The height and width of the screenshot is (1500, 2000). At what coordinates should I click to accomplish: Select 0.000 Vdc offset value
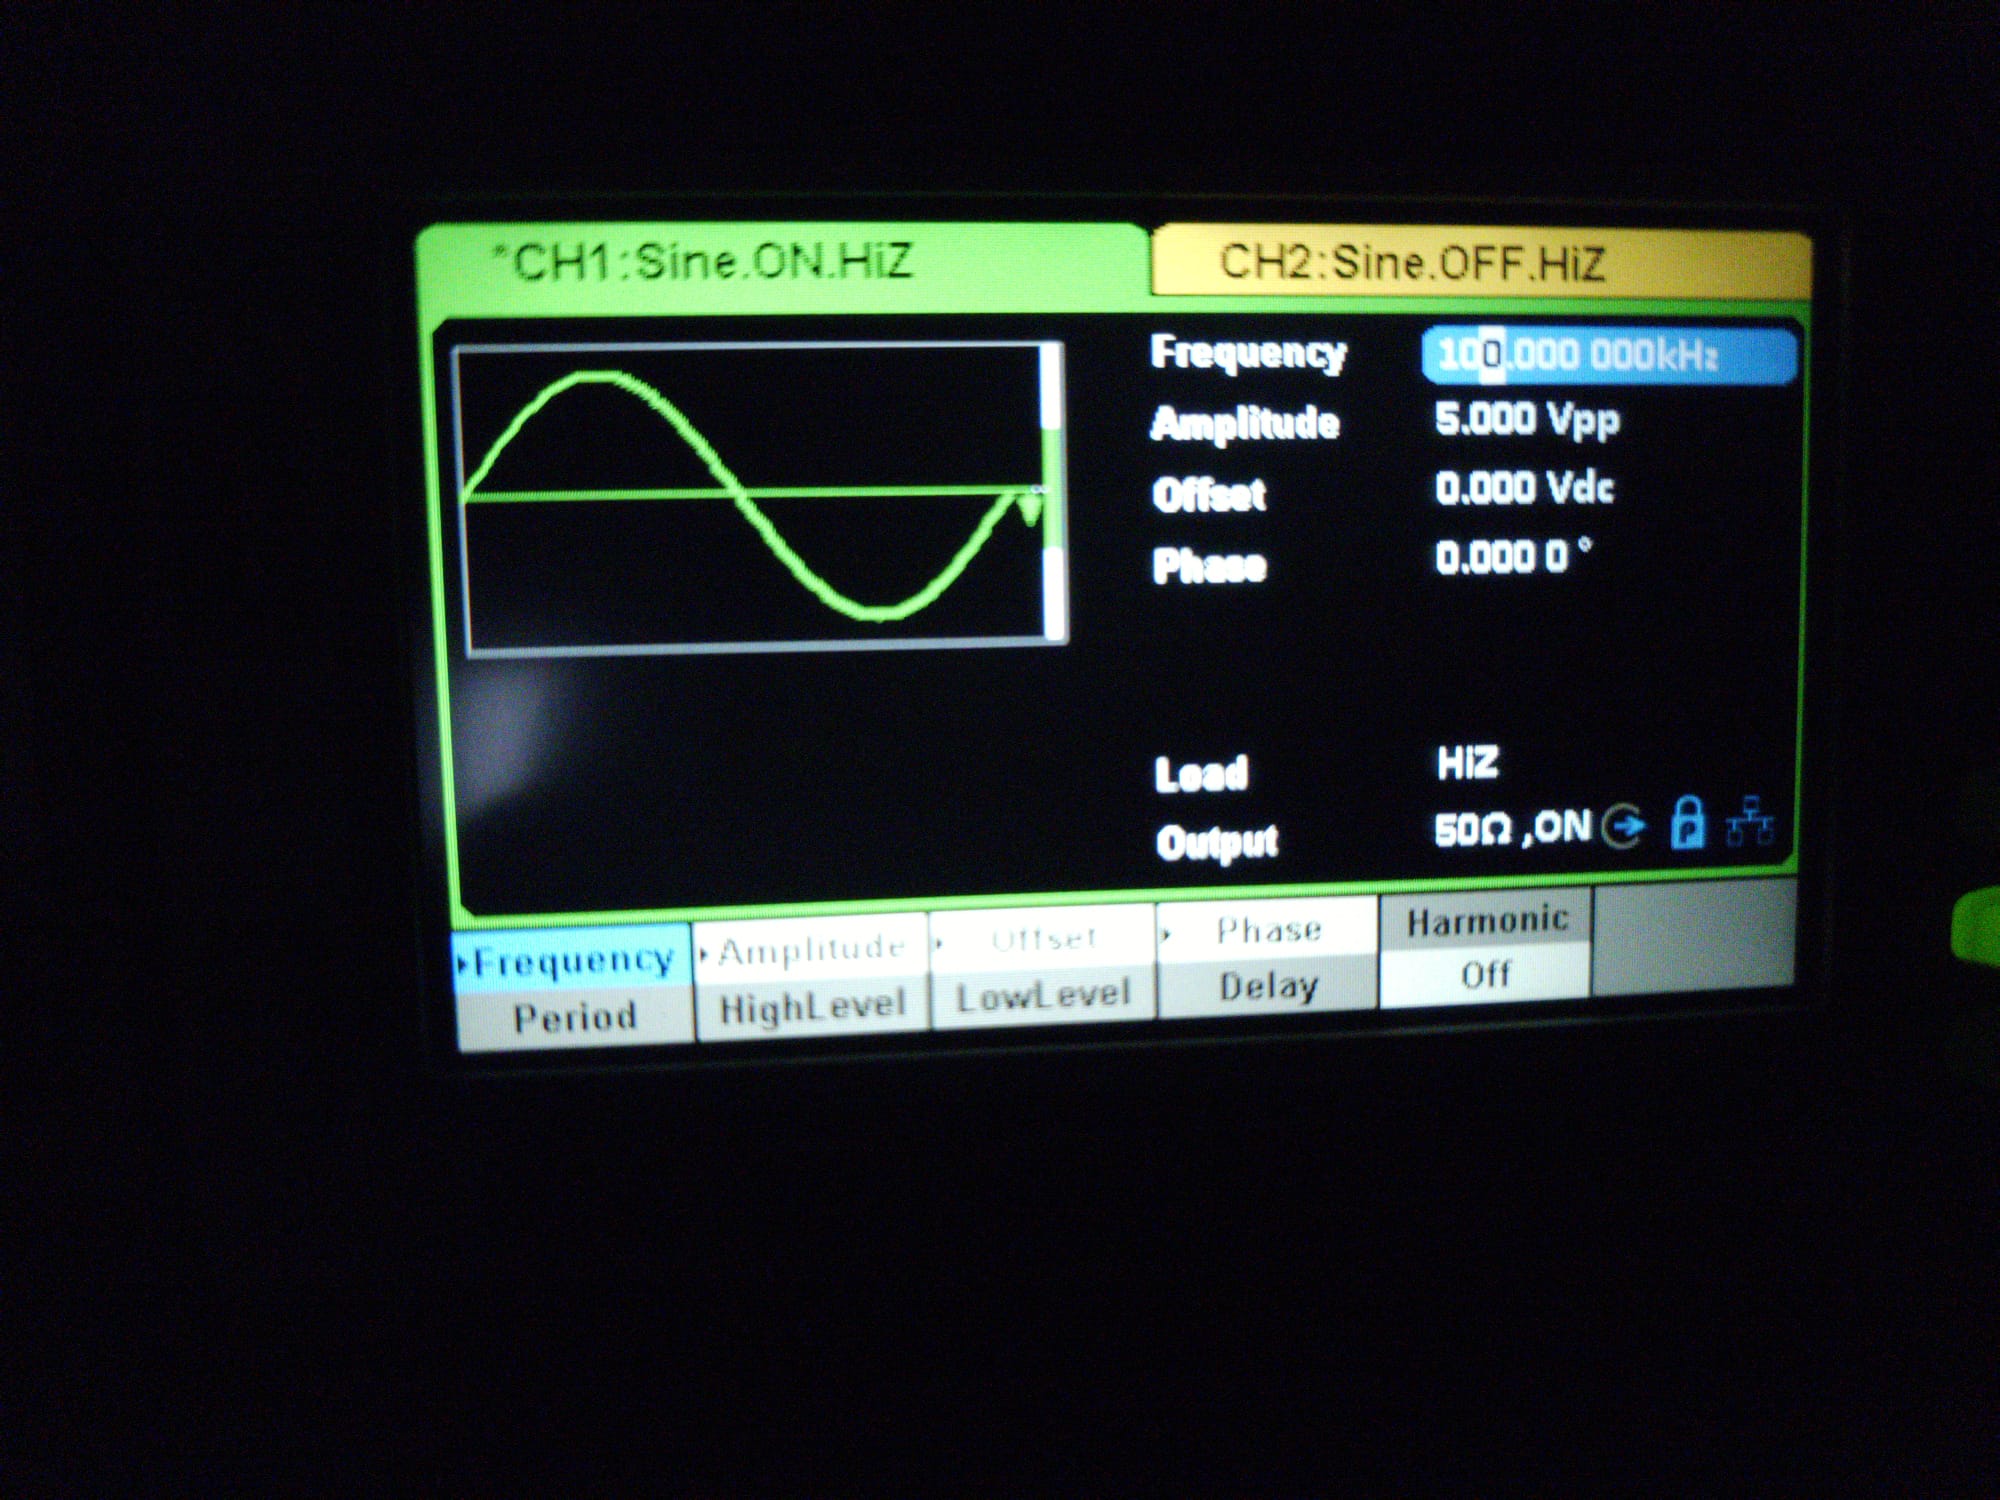[x=1524, y=488]
